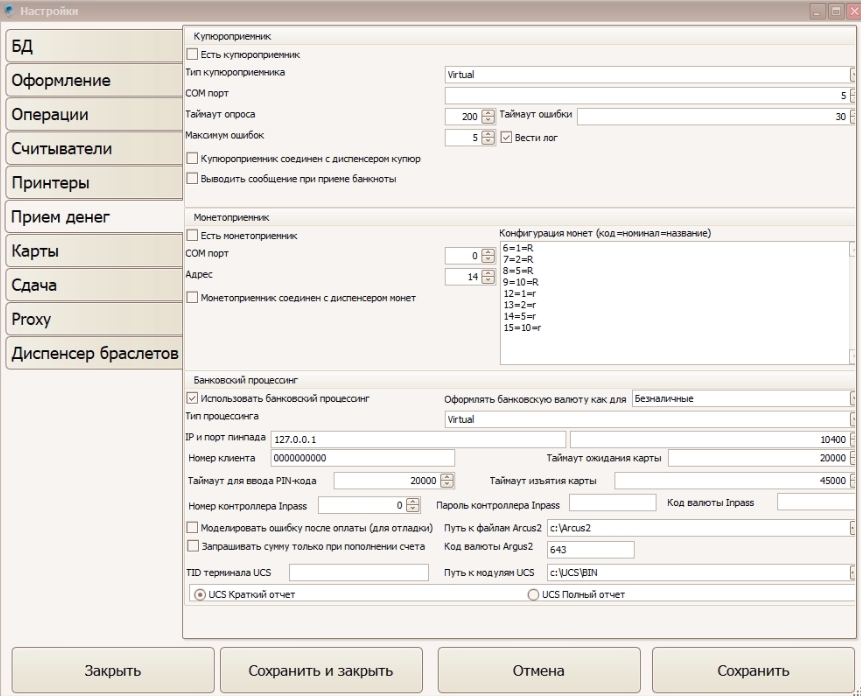
Task: Adjust the Таймаут для ввода PIN-кода spinner
Action: point(447,481)
